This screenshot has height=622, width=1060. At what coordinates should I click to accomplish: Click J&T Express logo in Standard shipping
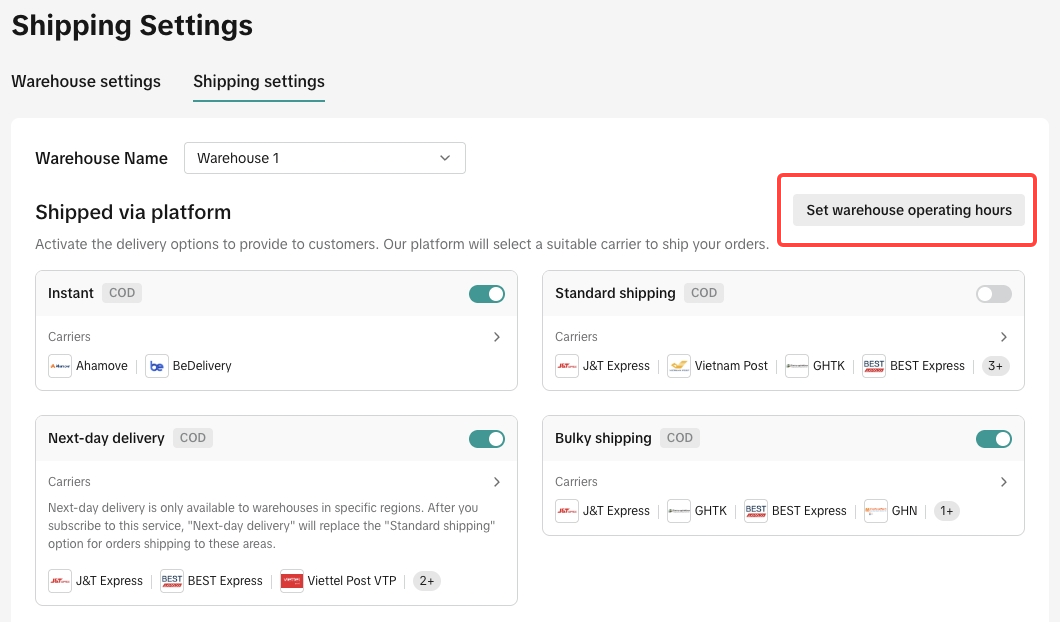(x=567, y=366)
